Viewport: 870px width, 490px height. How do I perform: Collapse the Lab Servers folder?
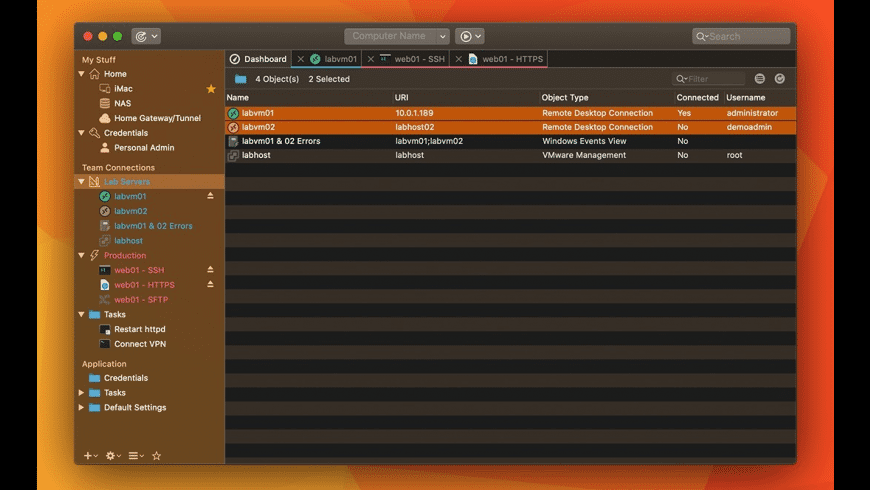tap(82, 181)
